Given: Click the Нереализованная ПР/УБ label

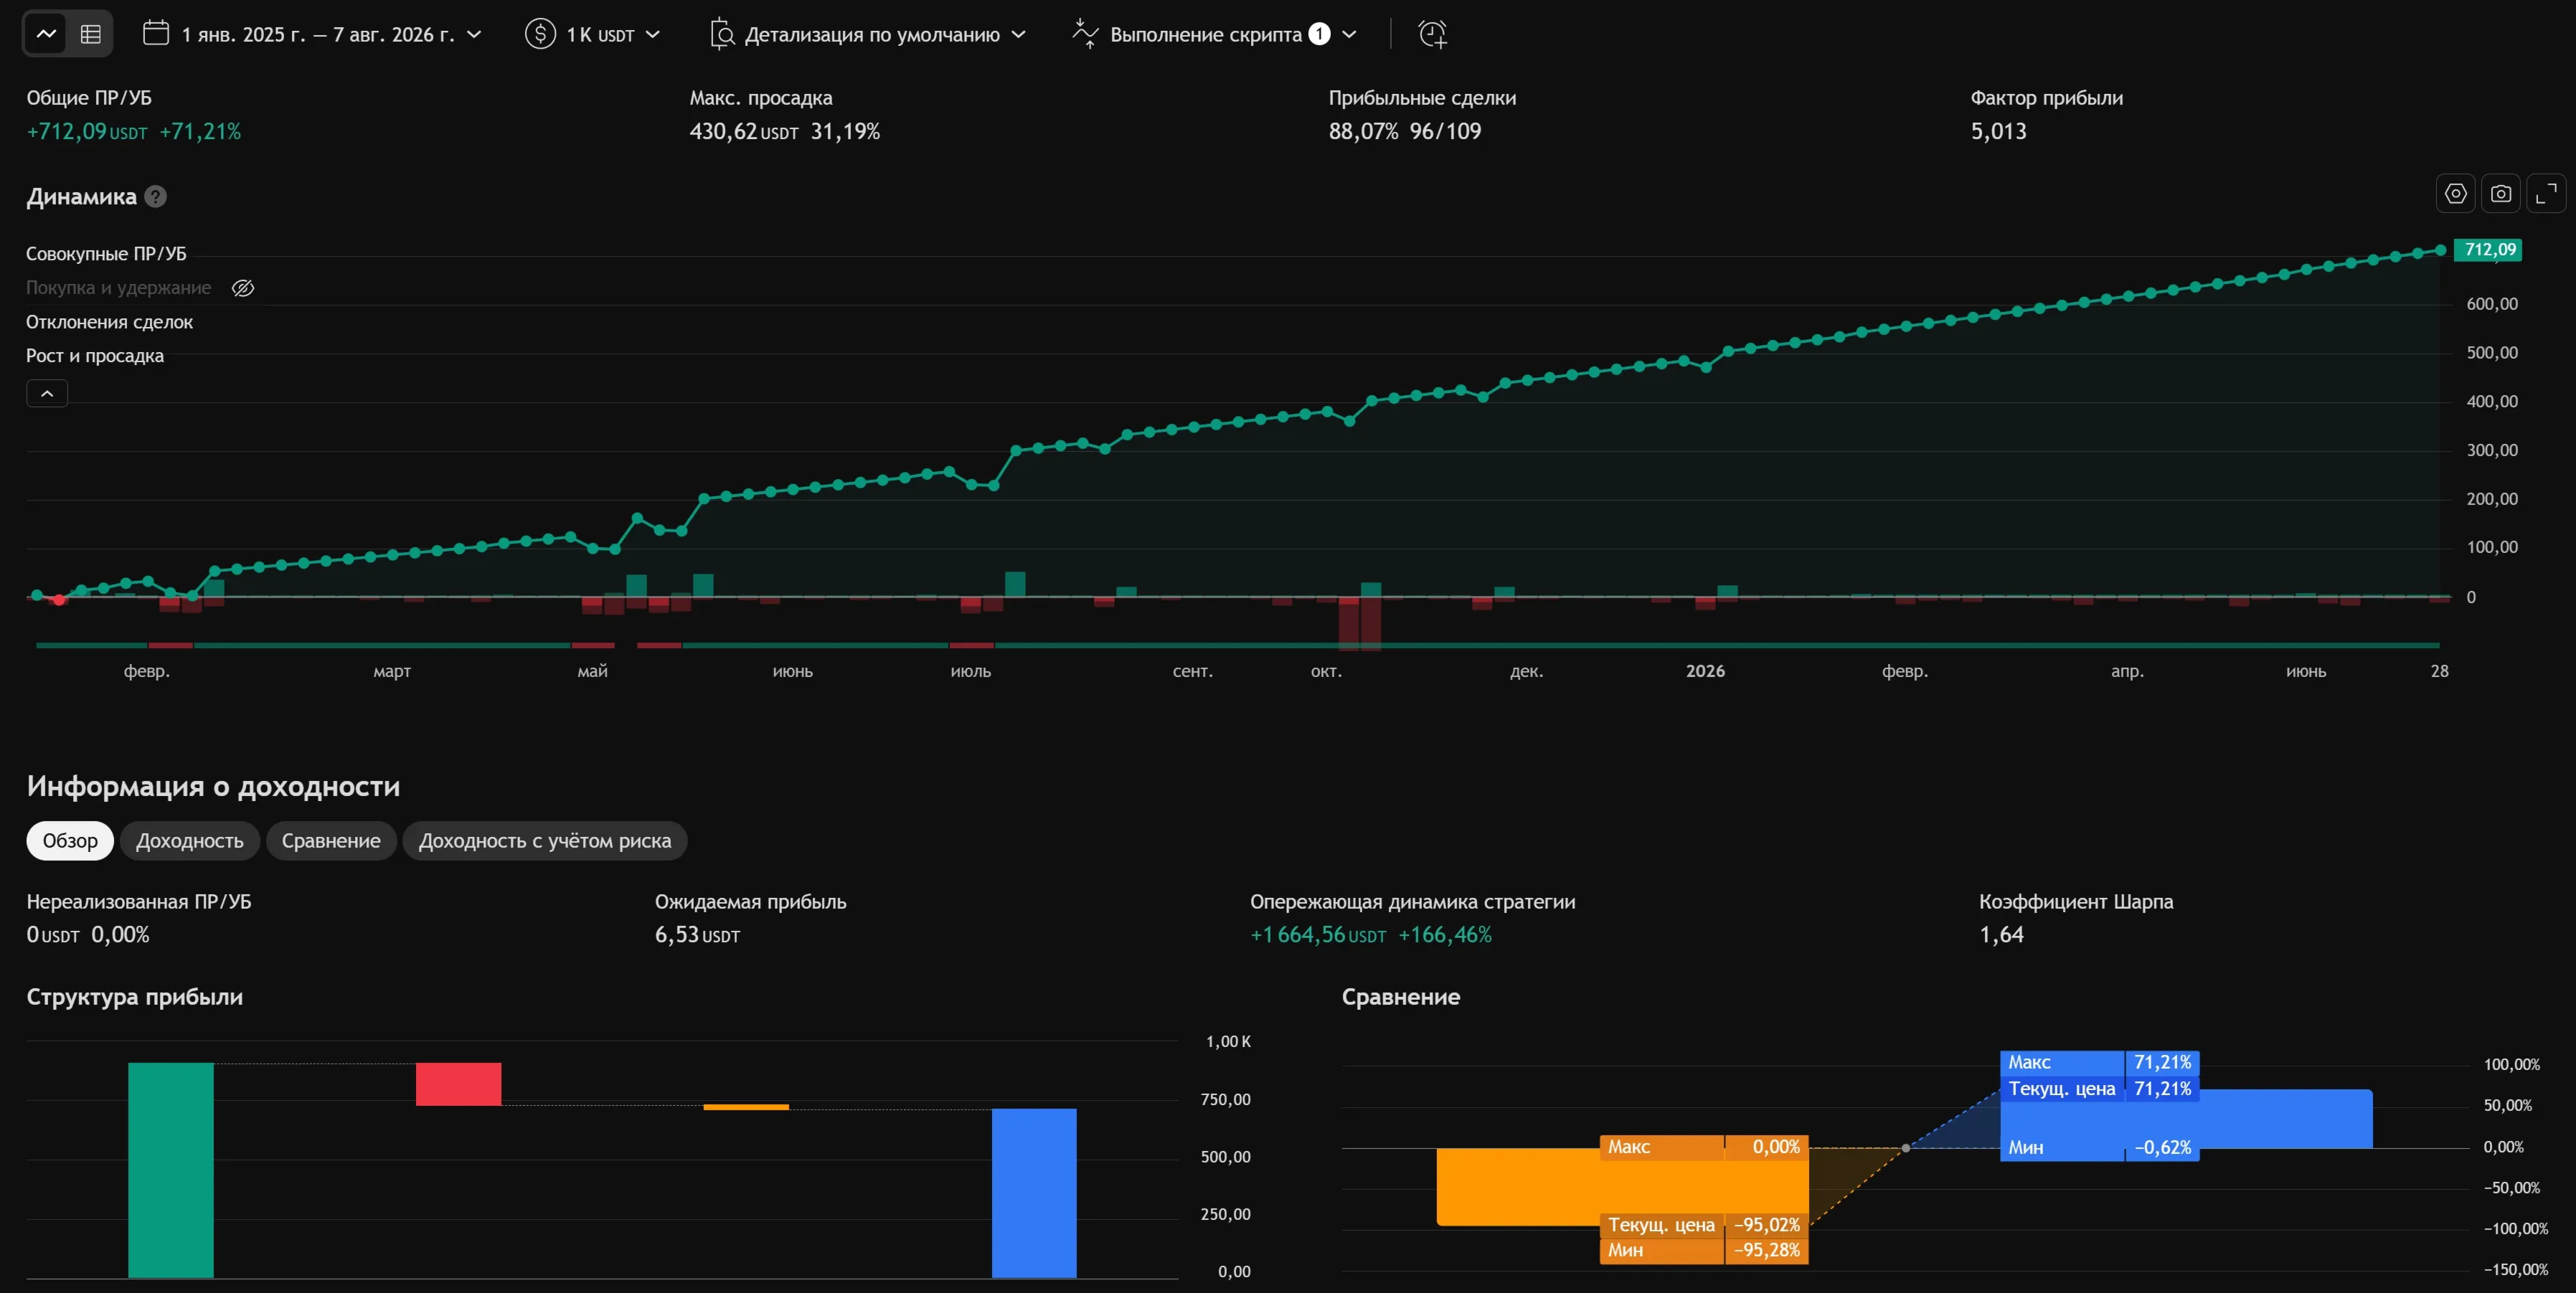Looking at the screenshot, I should 139,902.
